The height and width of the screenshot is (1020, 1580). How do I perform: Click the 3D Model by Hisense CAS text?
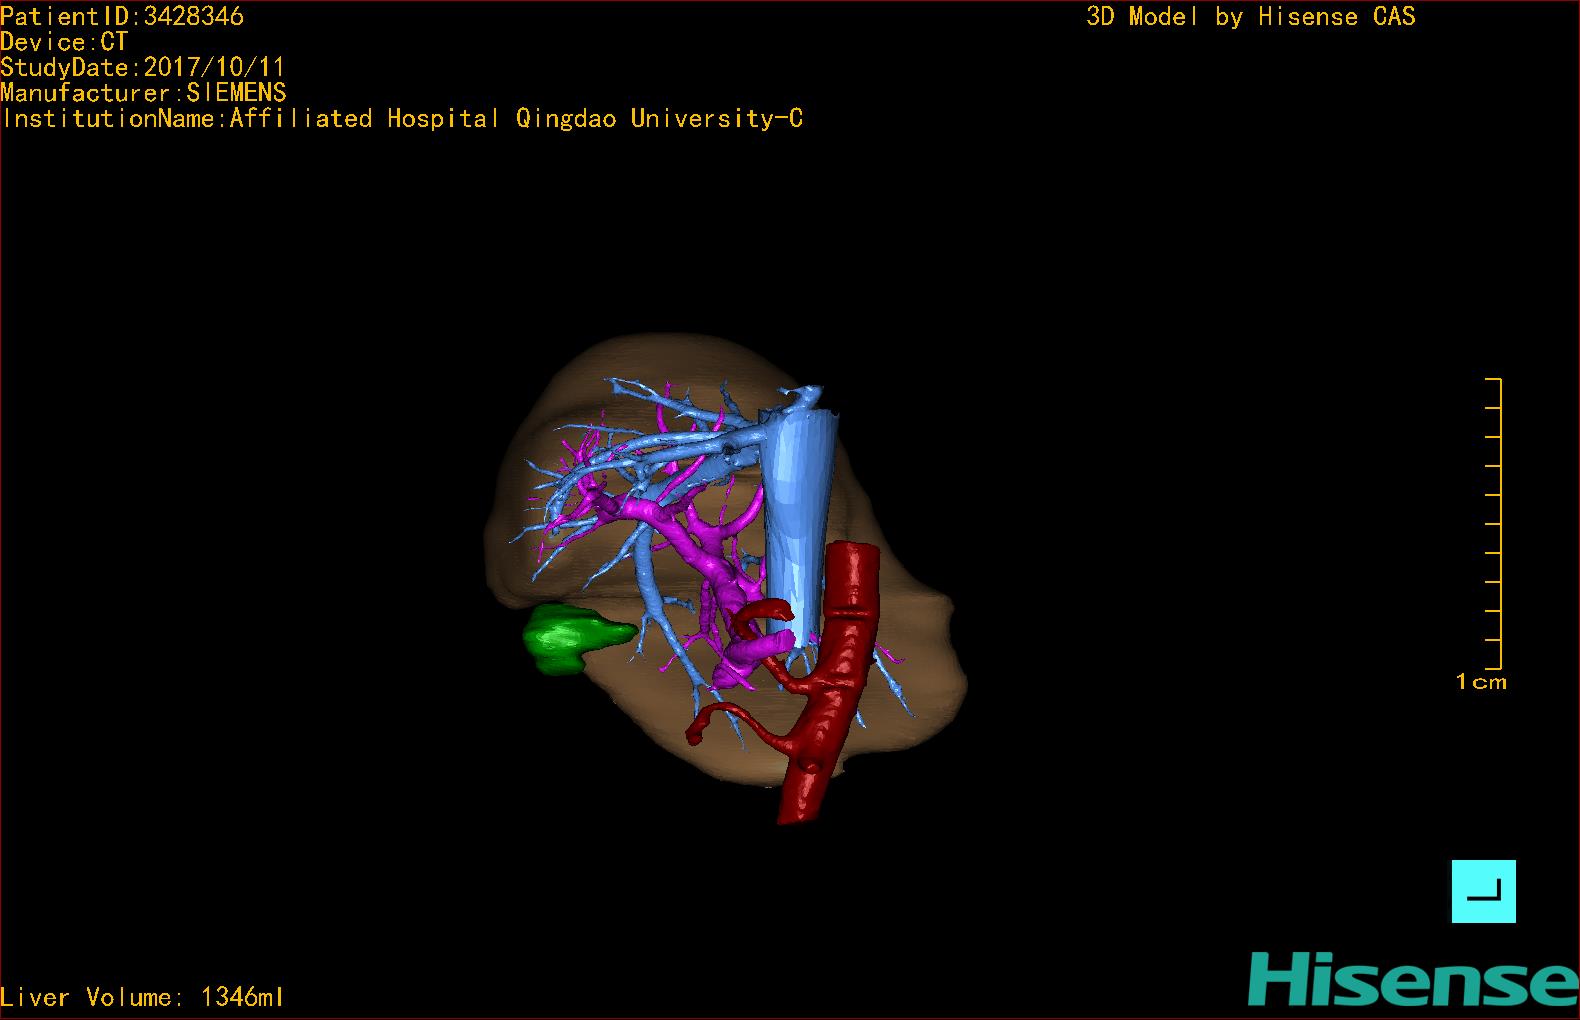[x=1251, y=16]
